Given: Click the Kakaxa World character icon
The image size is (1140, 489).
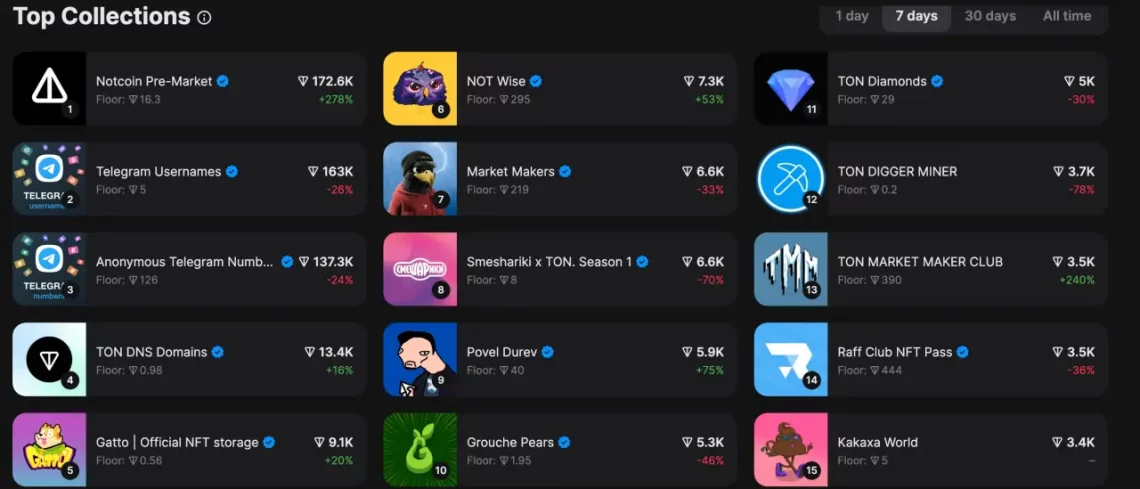Looking at the screenshot, I should coord(791,450).
